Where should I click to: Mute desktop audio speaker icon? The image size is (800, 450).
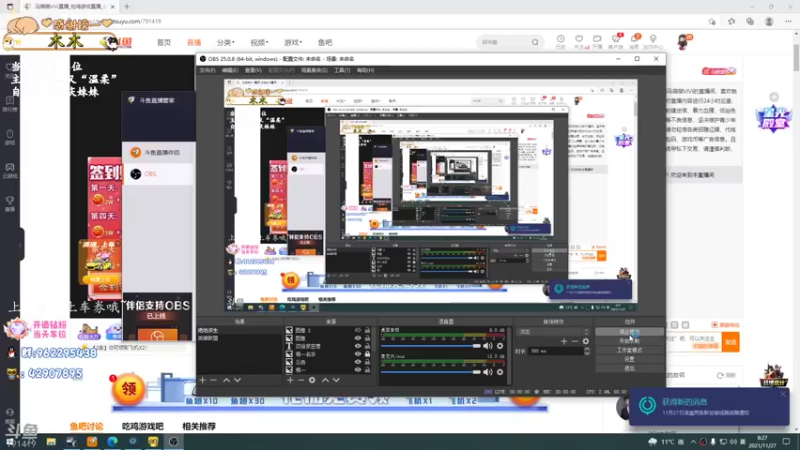pyautogui.click(x=488, y=346)
